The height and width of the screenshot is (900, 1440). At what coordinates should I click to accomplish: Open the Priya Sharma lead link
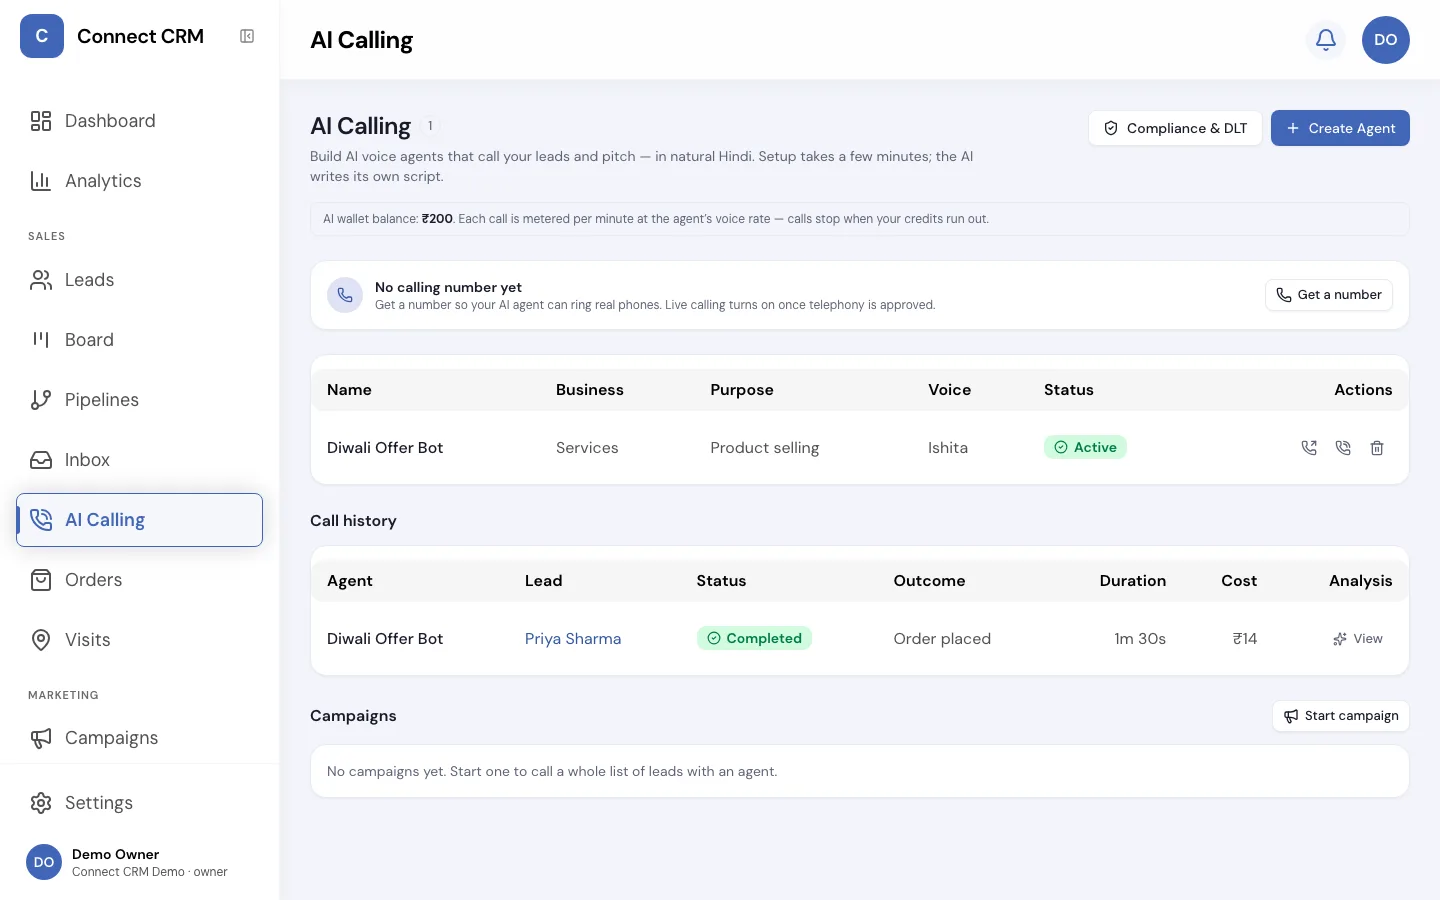(573, 639)
